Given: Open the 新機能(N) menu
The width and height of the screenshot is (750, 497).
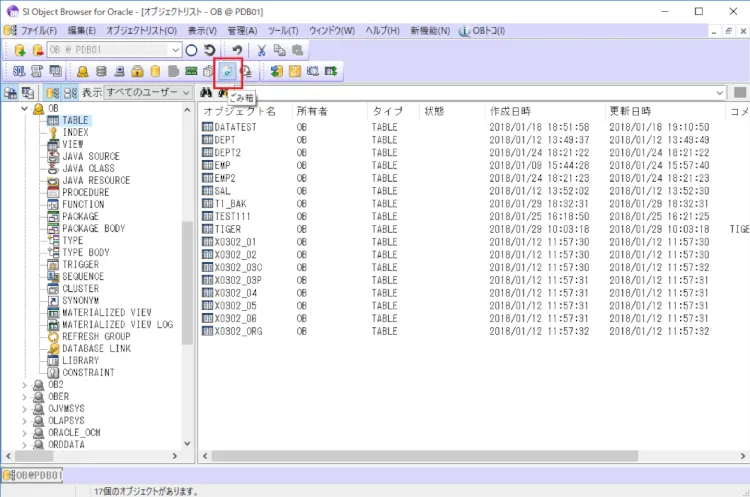Looking at the screenshot, I should point(430,31).
